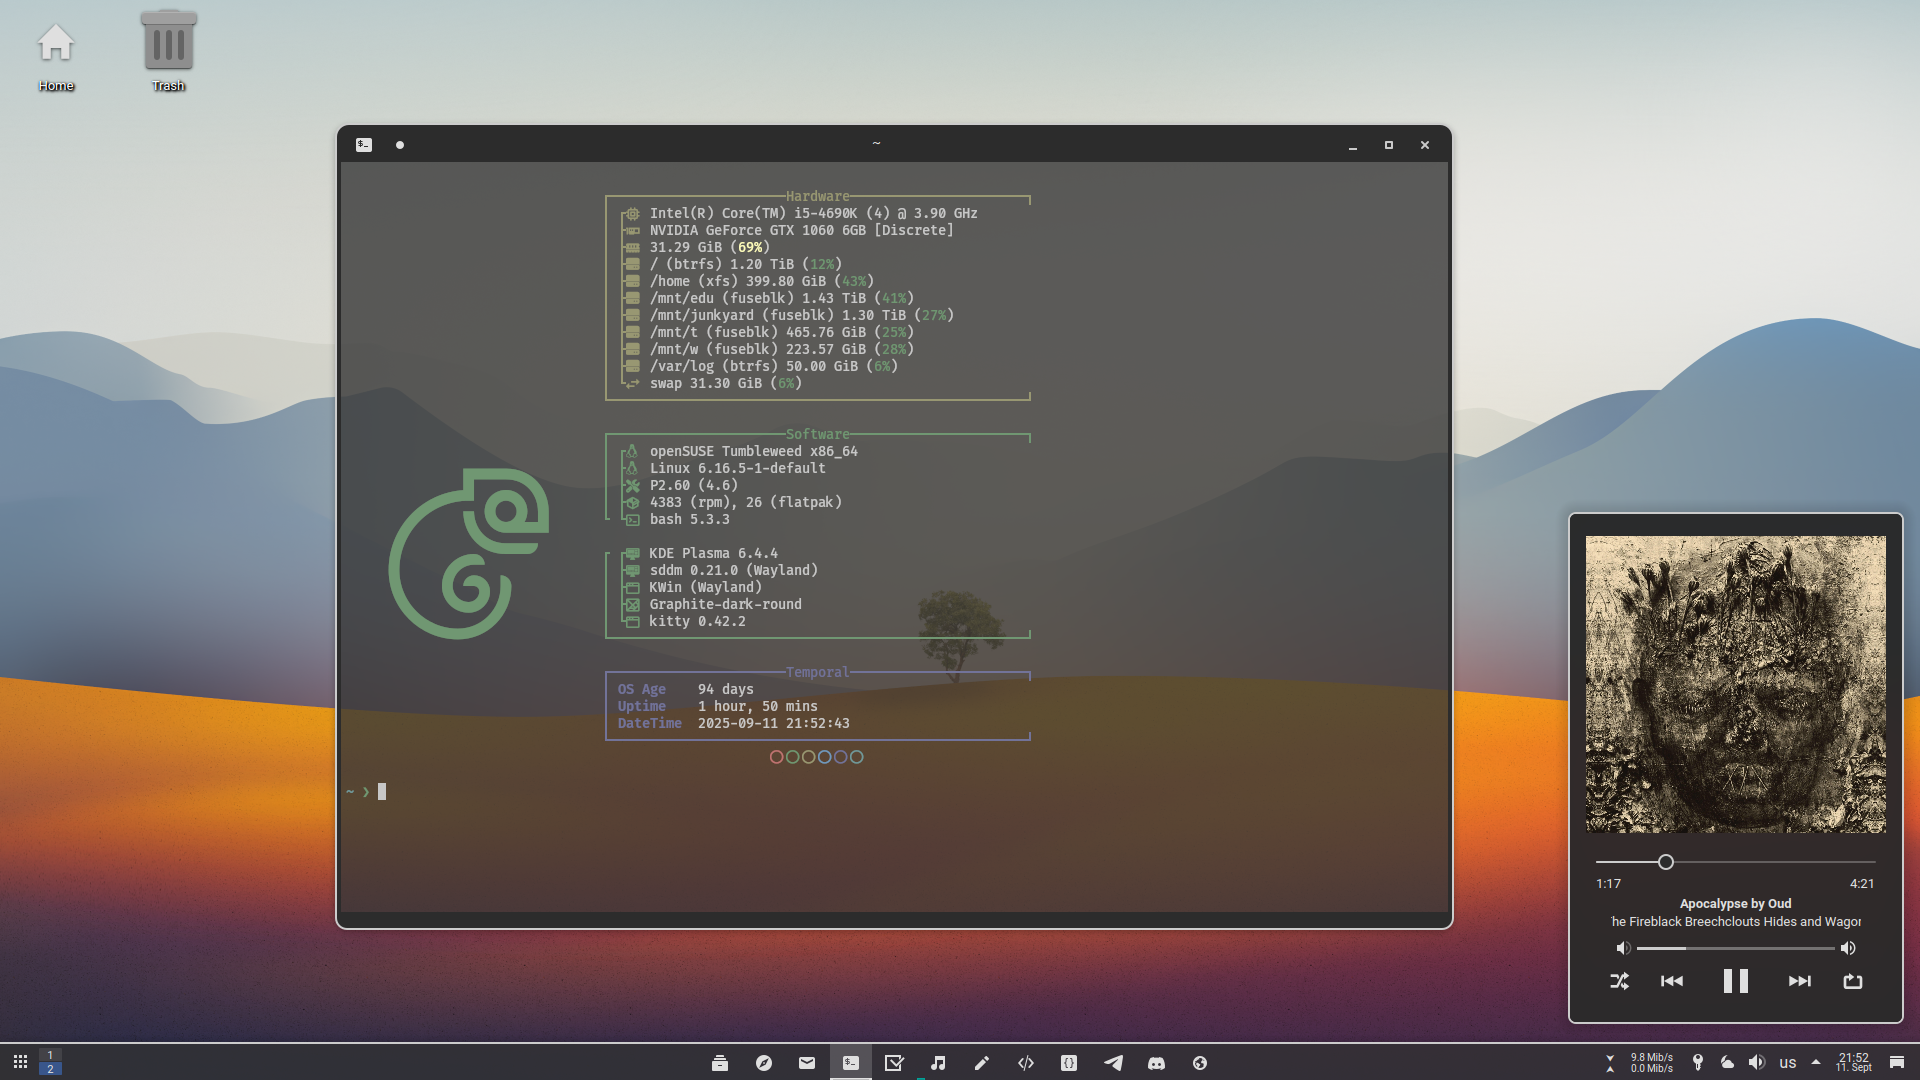Click the 'Uptime' label in terminal
Viewport: 1920px width, 1080px height.
pos(642,706)
